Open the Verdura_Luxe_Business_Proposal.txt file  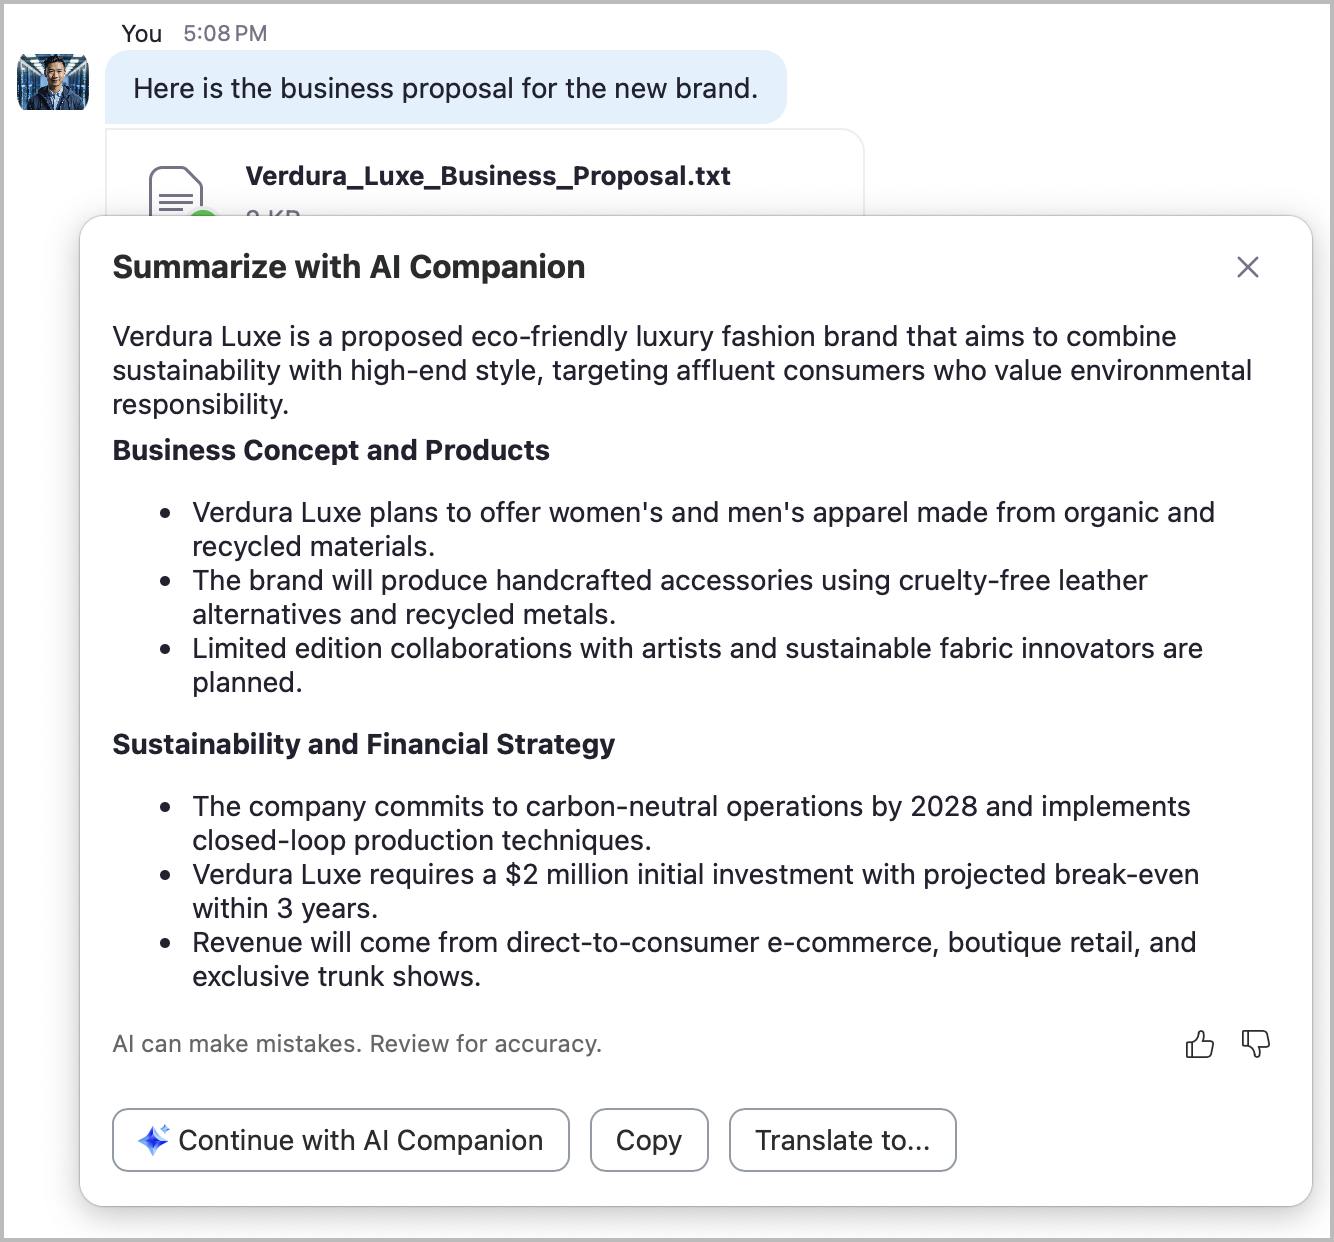coord(488,176)
